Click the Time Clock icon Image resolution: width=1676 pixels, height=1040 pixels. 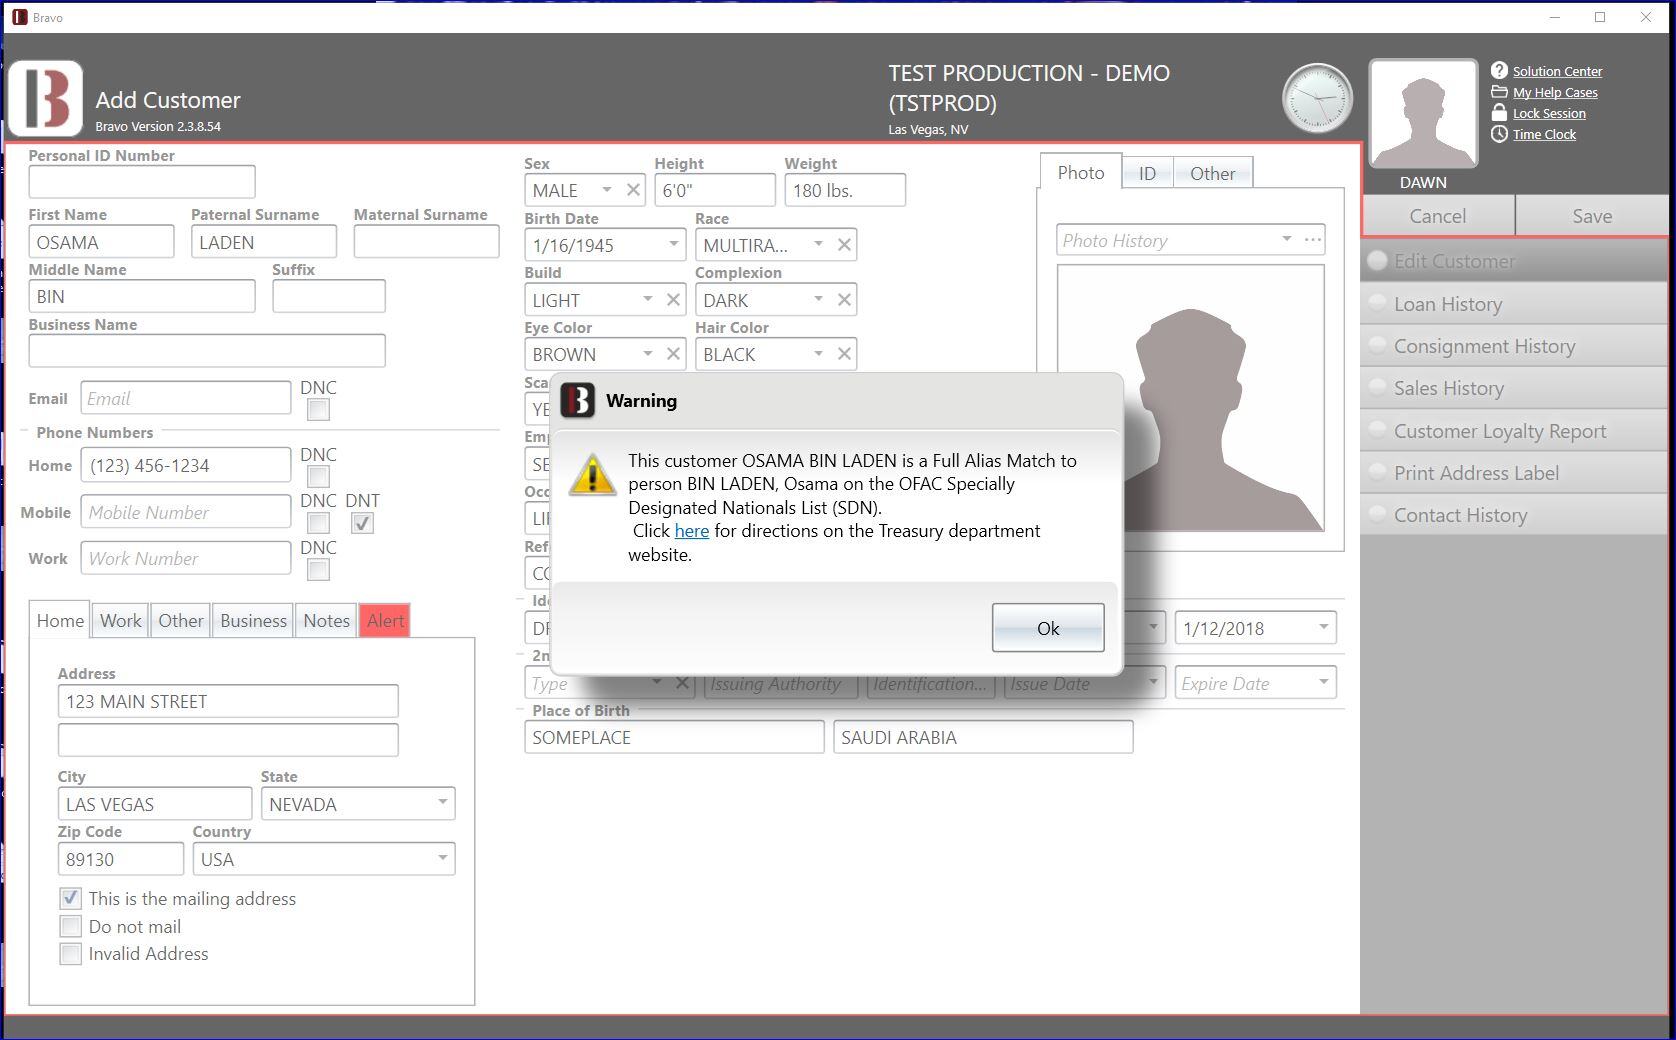1499,134
